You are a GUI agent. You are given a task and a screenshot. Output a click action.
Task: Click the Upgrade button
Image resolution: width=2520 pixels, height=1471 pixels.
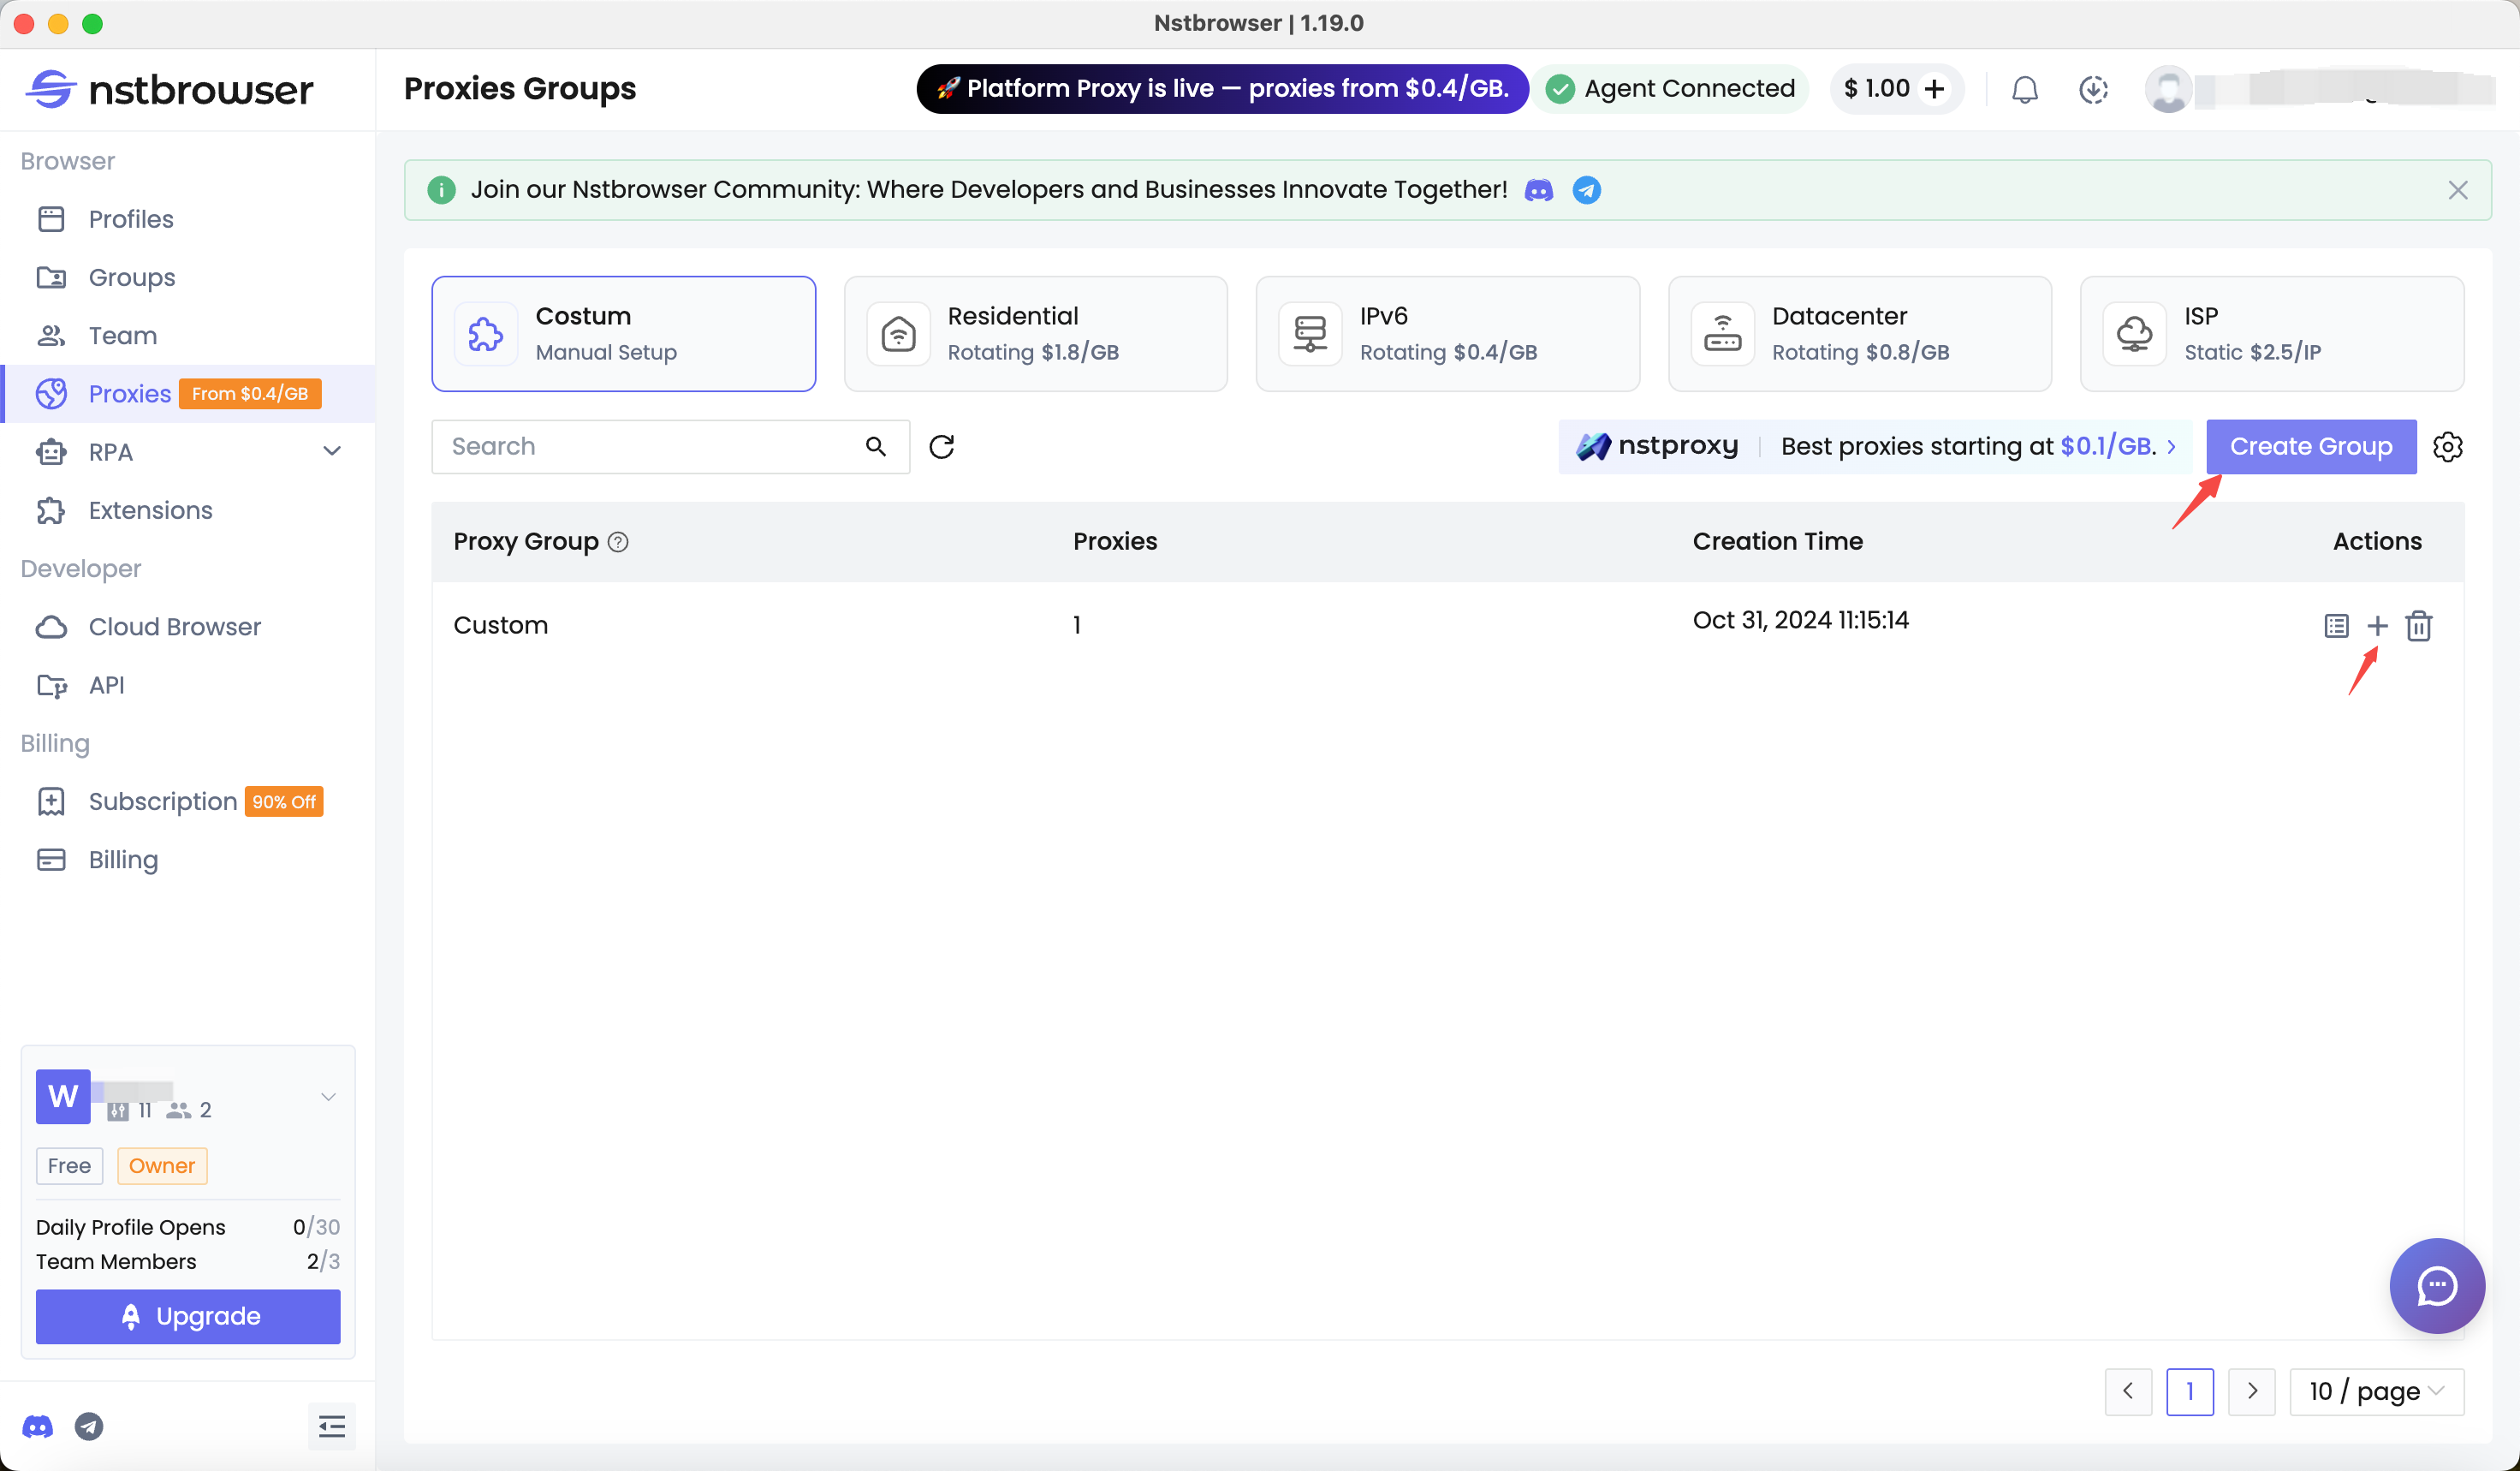tap(188, 1316)
